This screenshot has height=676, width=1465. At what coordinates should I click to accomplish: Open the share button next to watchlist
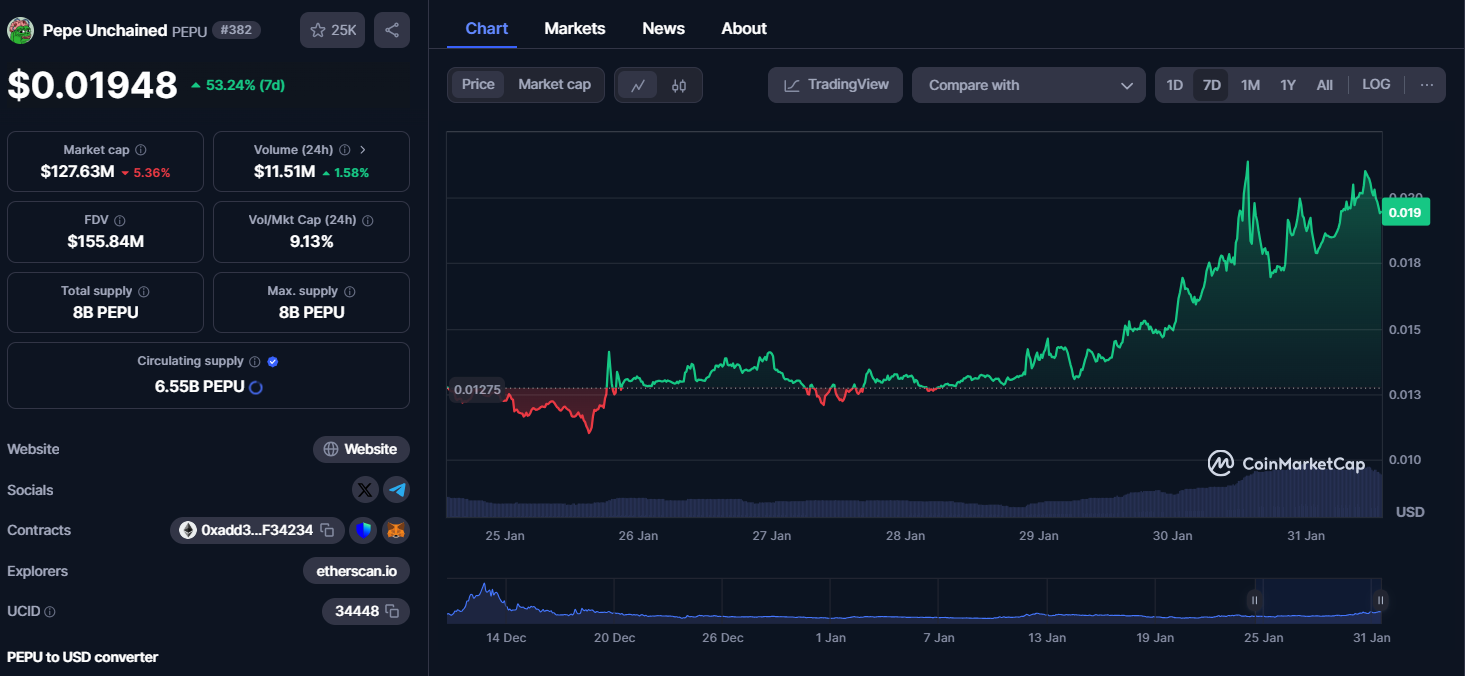[392, 30]
